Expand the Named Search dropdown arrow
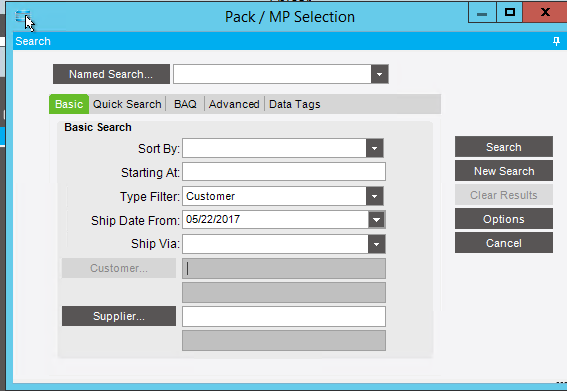Image resolution: width=567 pixels, height=391 pixels. tap(379, 75)
